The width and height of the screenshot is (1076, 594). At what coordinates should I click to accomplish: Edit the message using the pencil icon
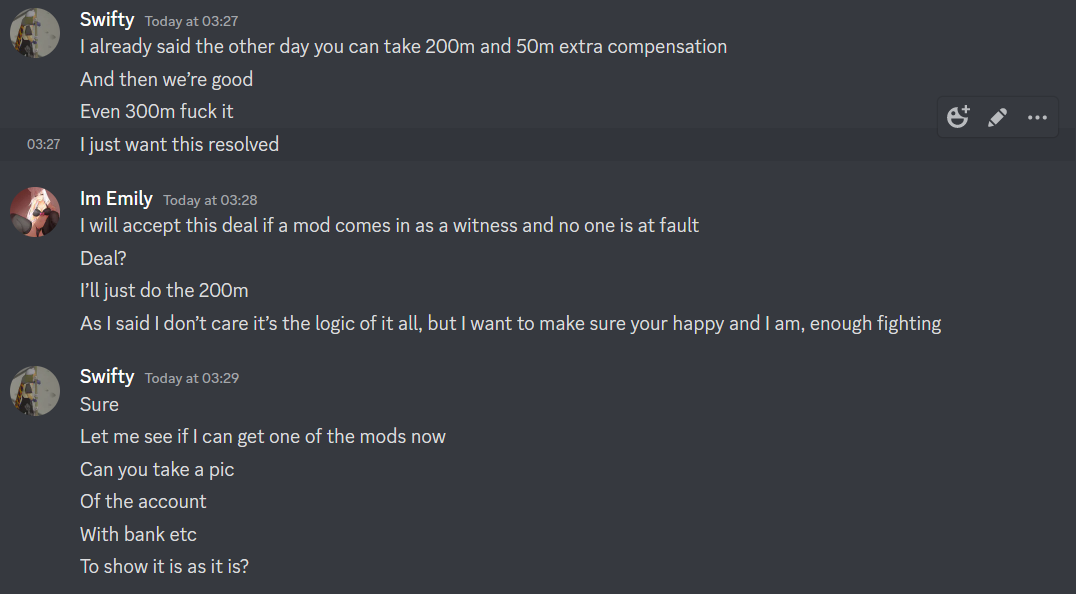997,117
